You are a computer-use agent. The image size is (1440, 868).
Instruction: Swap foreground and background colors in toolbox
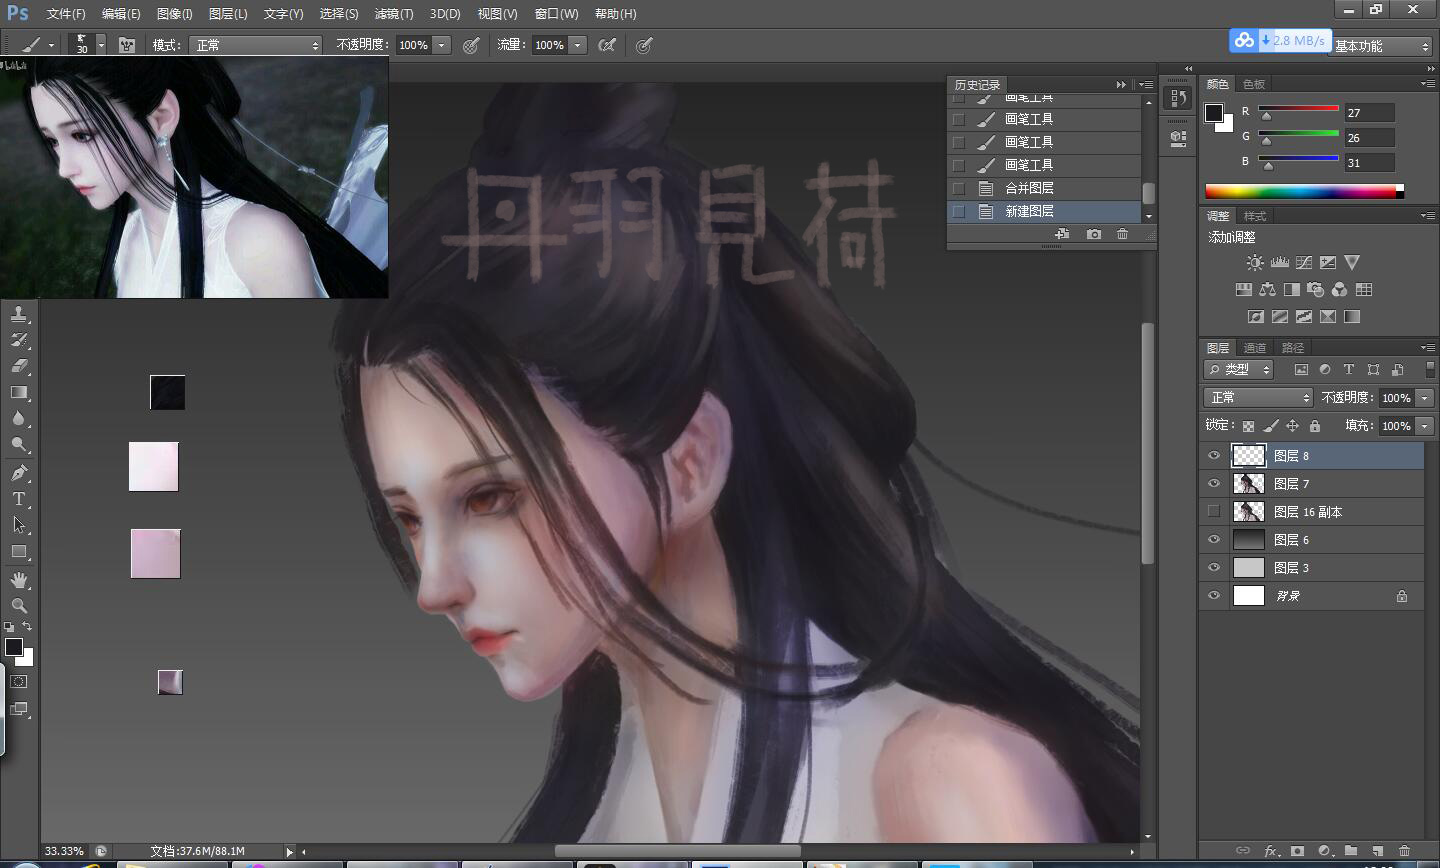[x=27, y=626]
